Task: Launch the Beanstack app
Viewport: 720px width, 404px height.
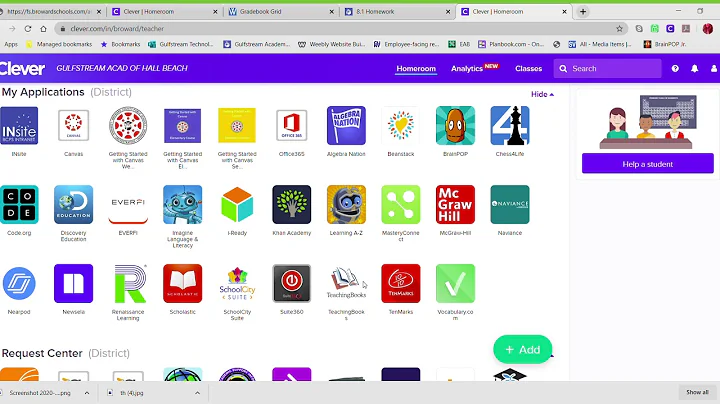Action: coord(401,125)
